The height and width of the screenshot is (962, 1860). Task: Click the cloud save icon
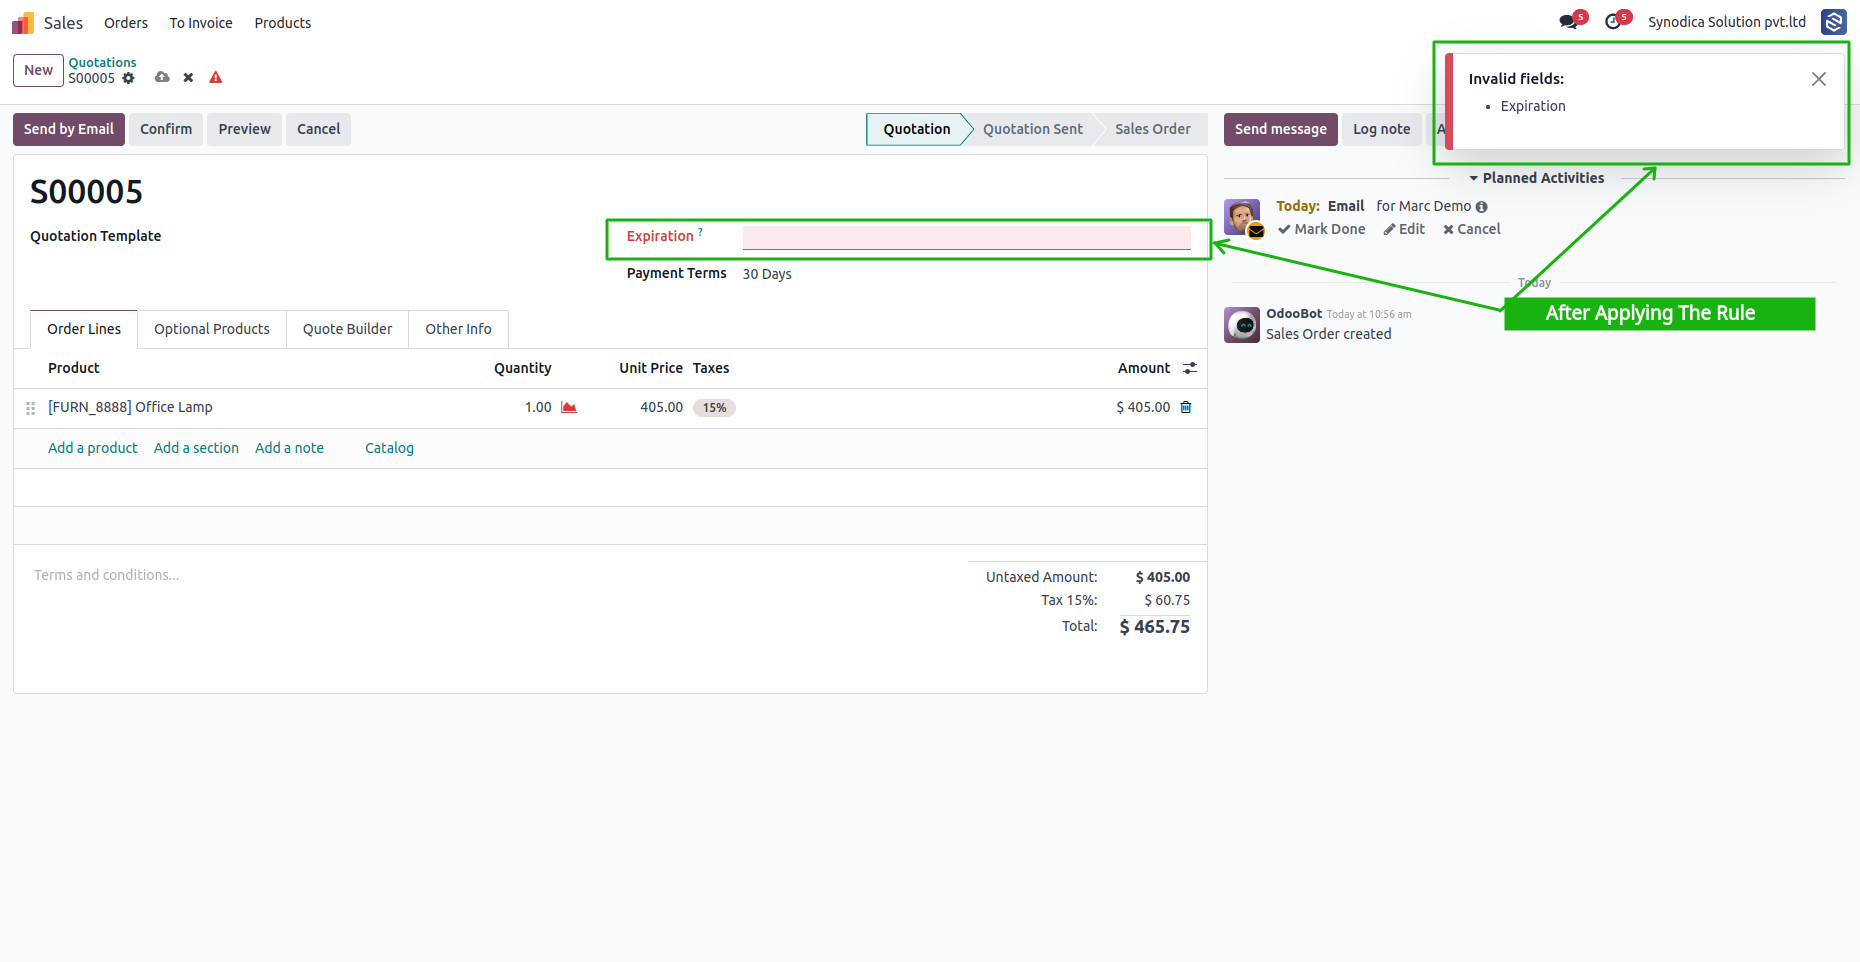coord(162,77)
